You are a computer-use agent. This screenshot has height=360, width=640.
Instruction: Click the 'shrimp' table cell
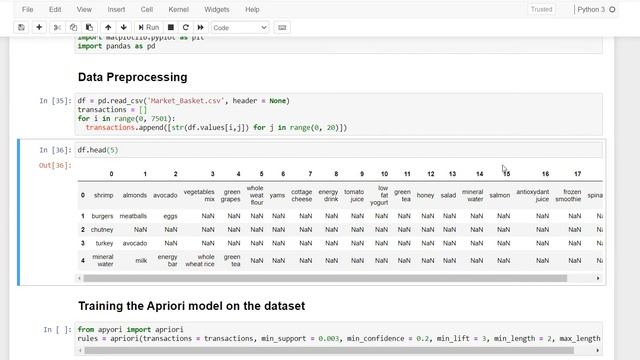[103, 195]
